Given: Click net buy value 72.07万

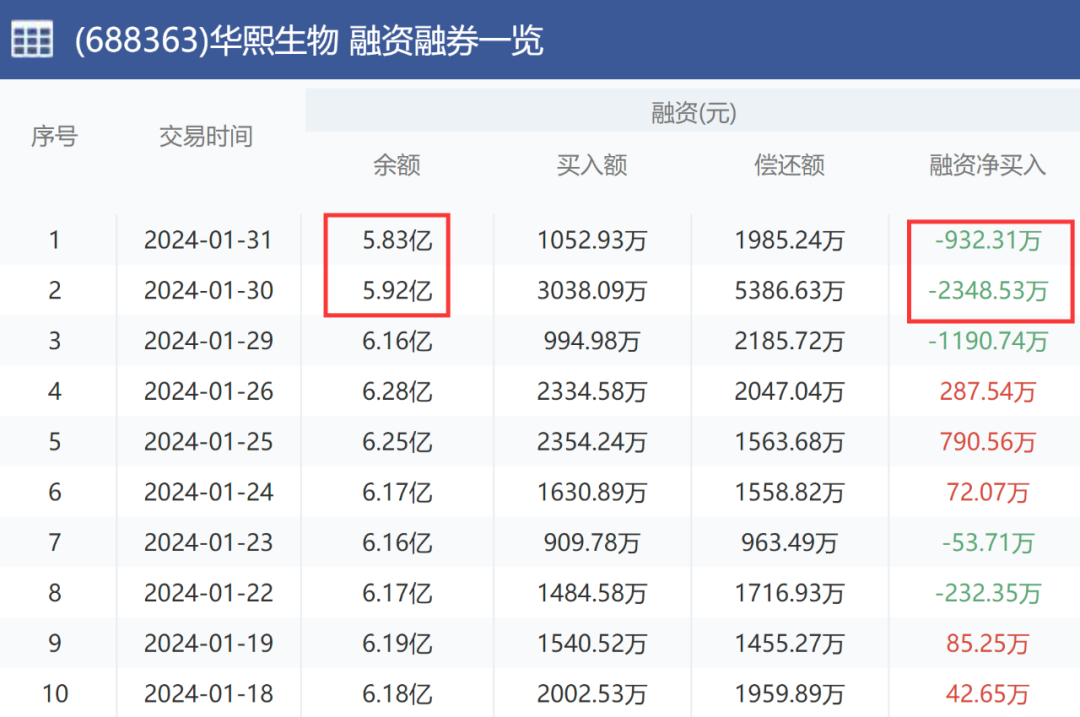Looking at the screenshot, I should [x=988, y=492].
